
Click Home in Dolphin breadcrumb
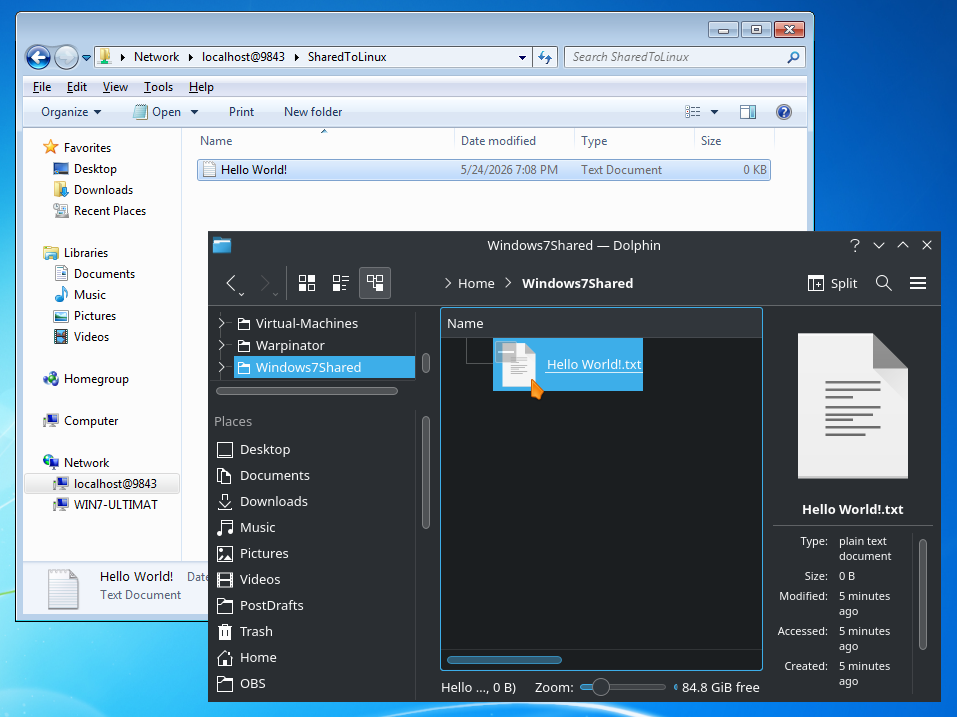[476, 283]
